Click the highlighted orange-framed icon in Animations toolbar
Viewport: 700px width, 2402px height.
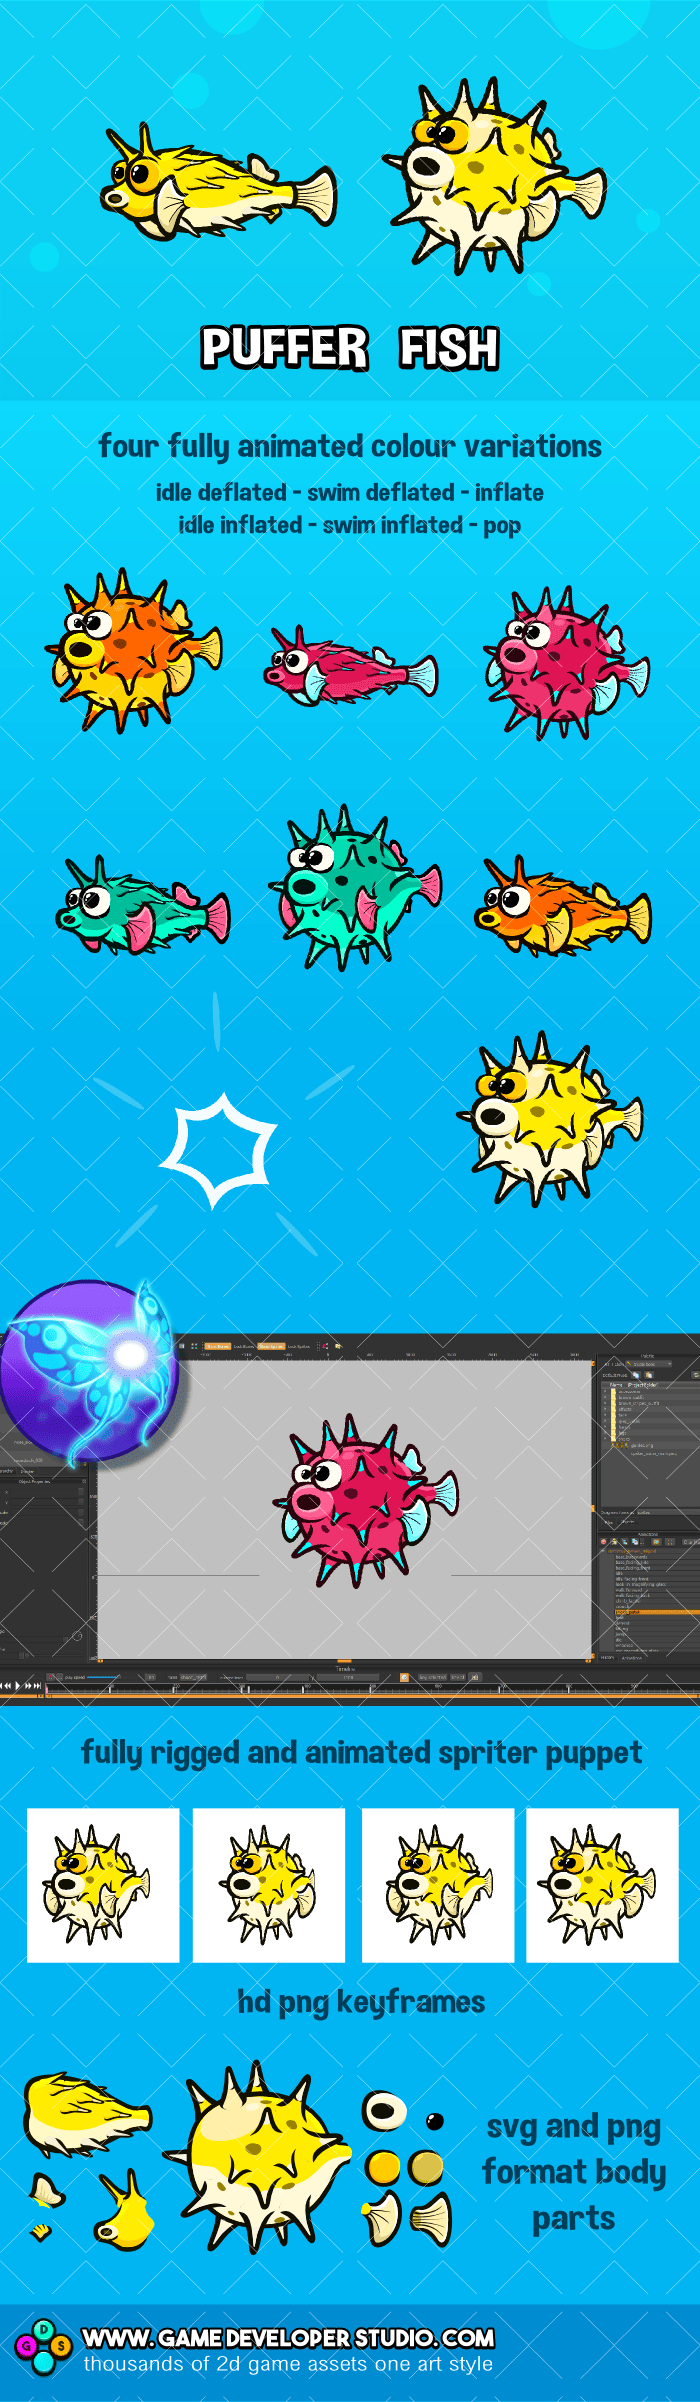coord(656,1541)
